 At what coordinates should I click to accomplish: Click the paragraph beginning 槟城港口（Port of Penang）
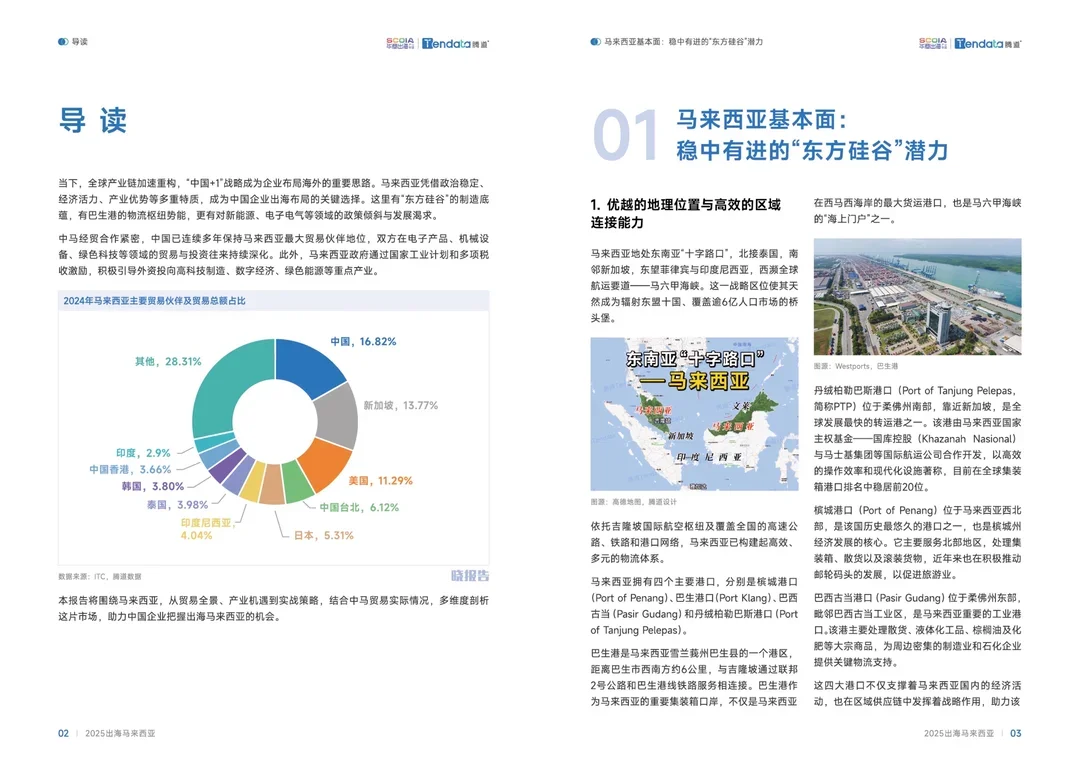coord(917,542)
